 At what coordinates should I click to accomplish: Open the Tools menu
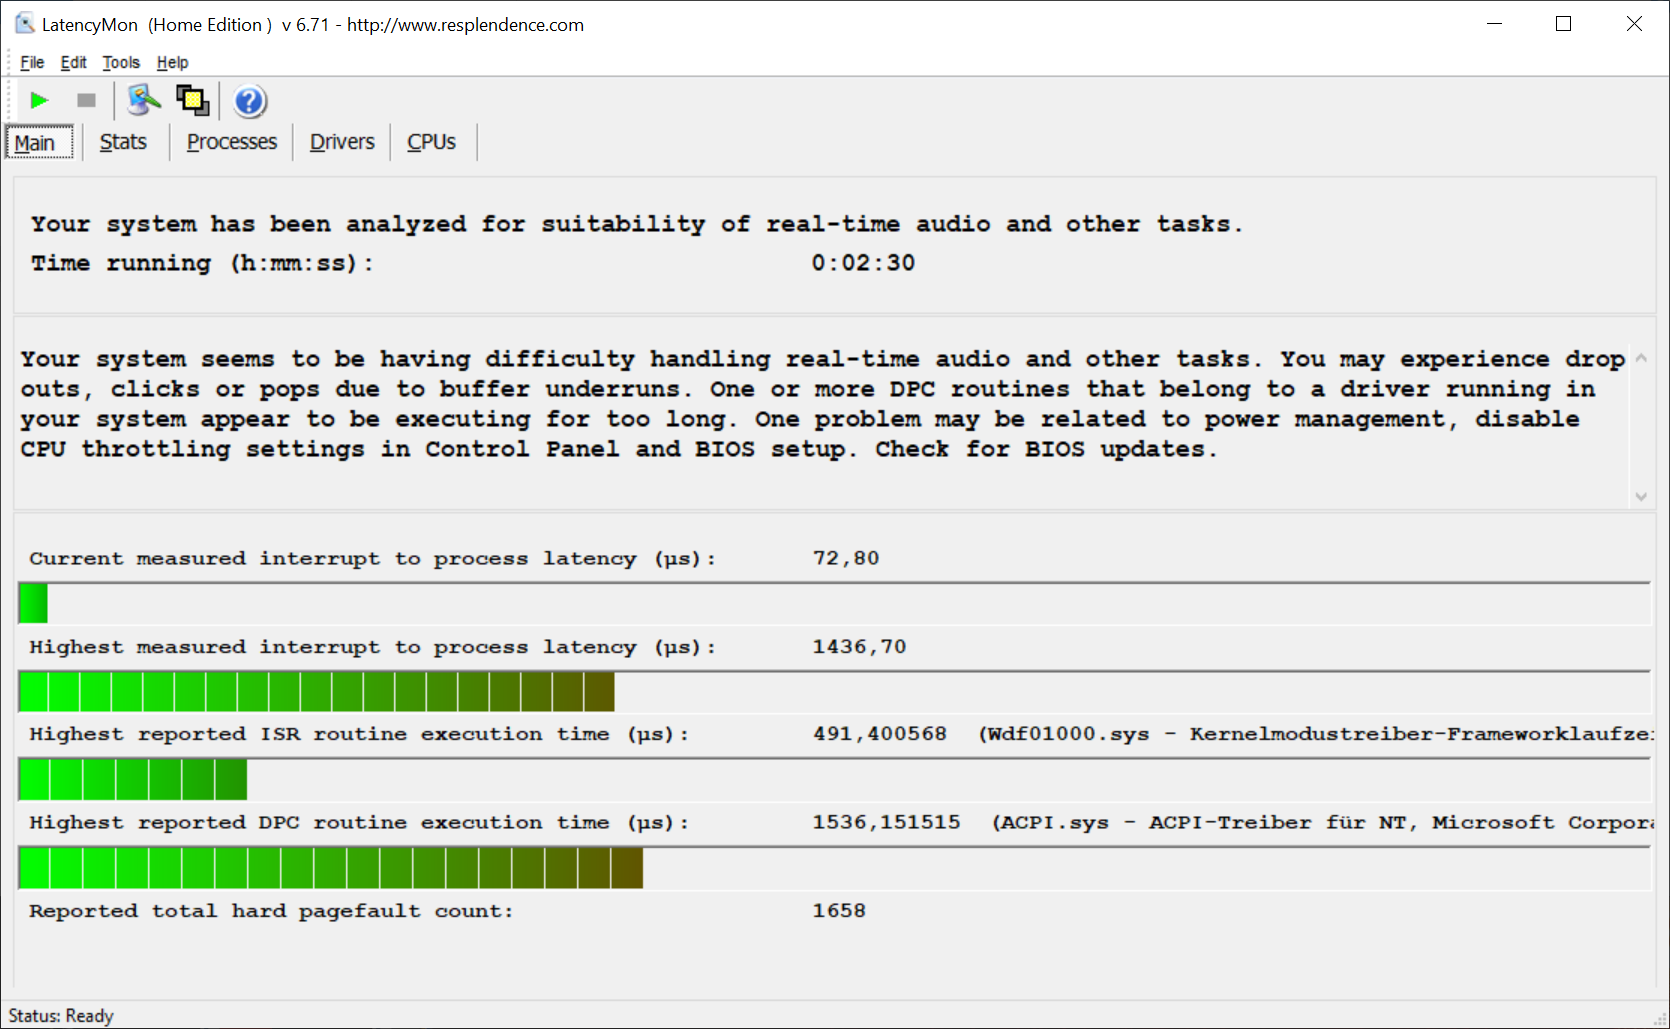click(121, 62)
